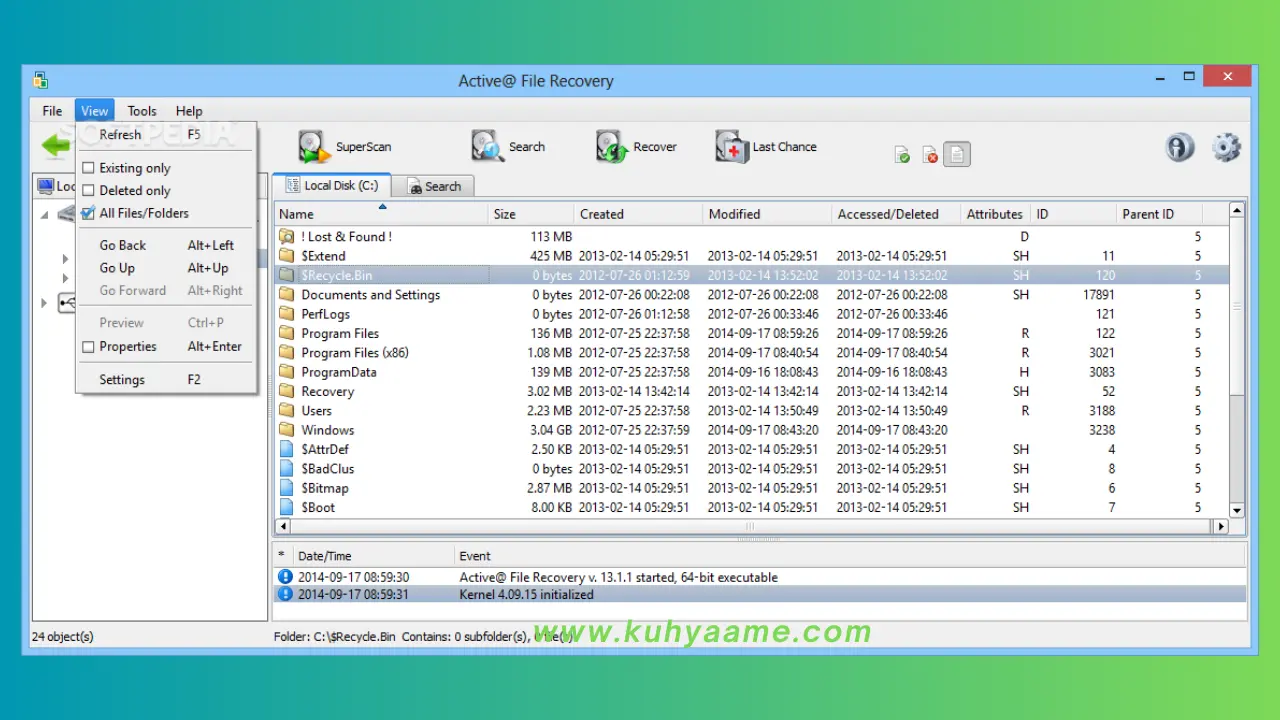
Task: Open the Search tool in the toolbar
Action: click(508, 147)
